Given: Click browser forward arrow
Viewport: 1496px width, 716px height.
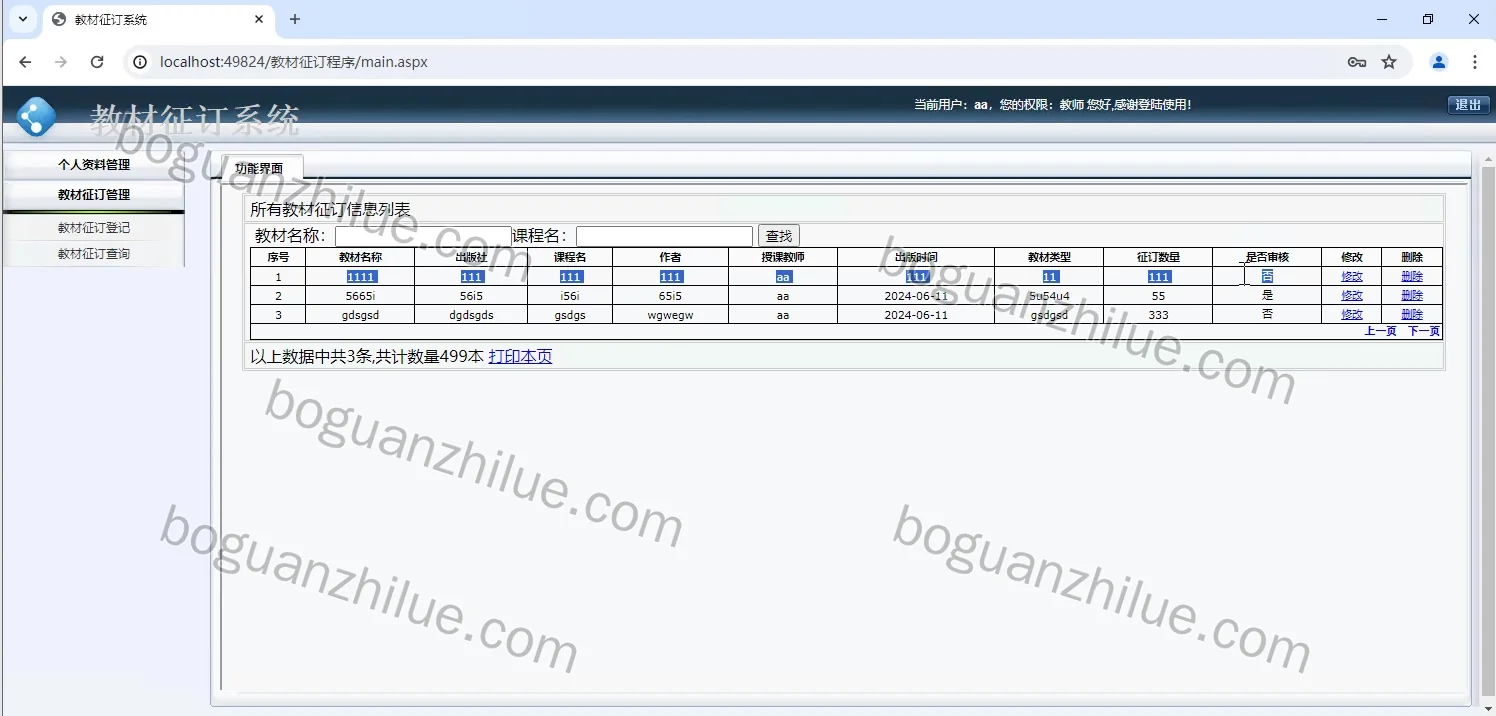Looking at the screenshot, I should tap(61, 62).
